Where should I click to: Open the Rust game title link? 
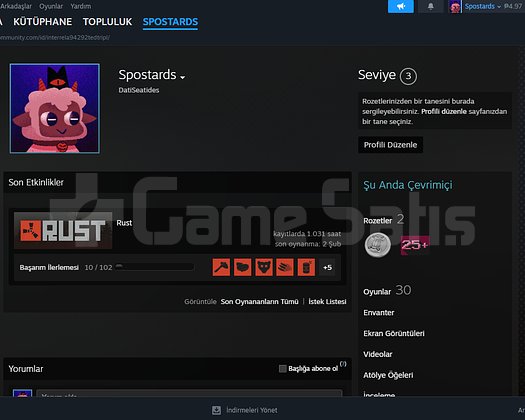pos(124,223)
